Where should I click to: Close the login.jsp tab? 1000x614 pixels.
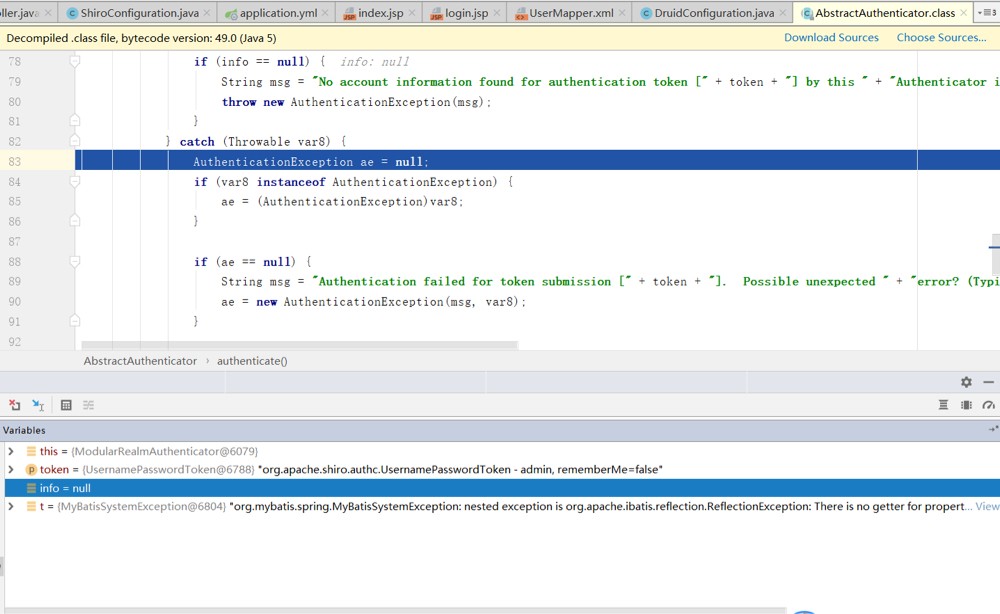tap(497, 13)
